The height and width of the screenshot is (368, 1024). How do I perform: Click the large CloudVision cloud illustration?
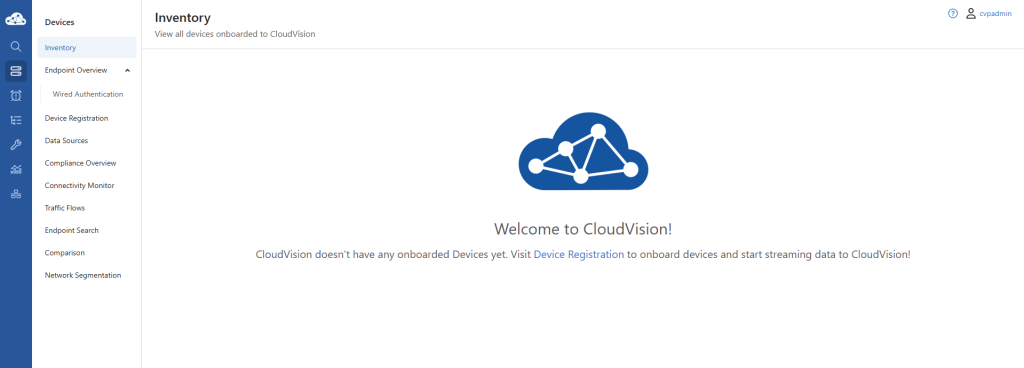point(583,151)
